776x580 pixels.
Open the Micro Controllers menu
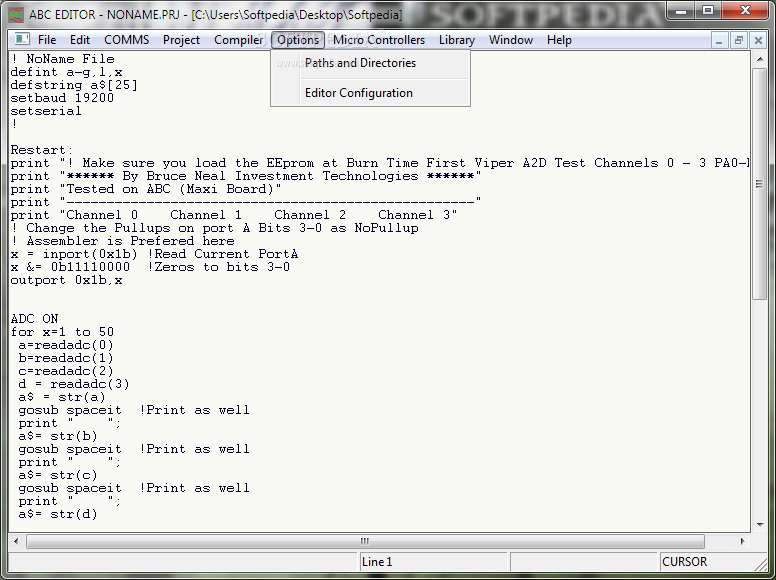coord(379,40)
